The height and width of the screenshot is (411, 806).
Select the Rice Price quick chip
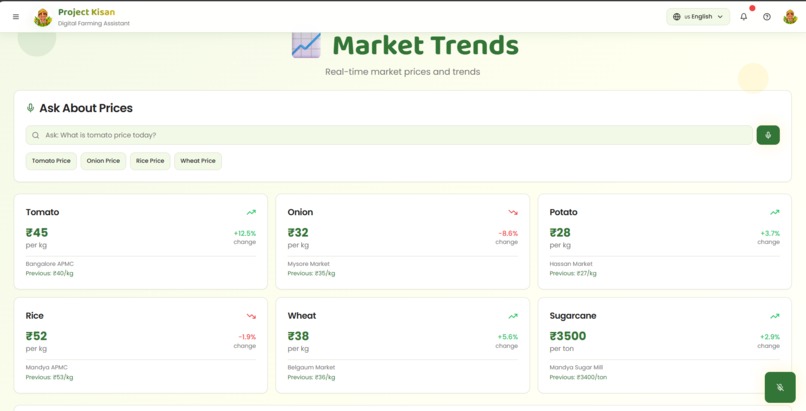pyautogui.click(x=150, y=161)
